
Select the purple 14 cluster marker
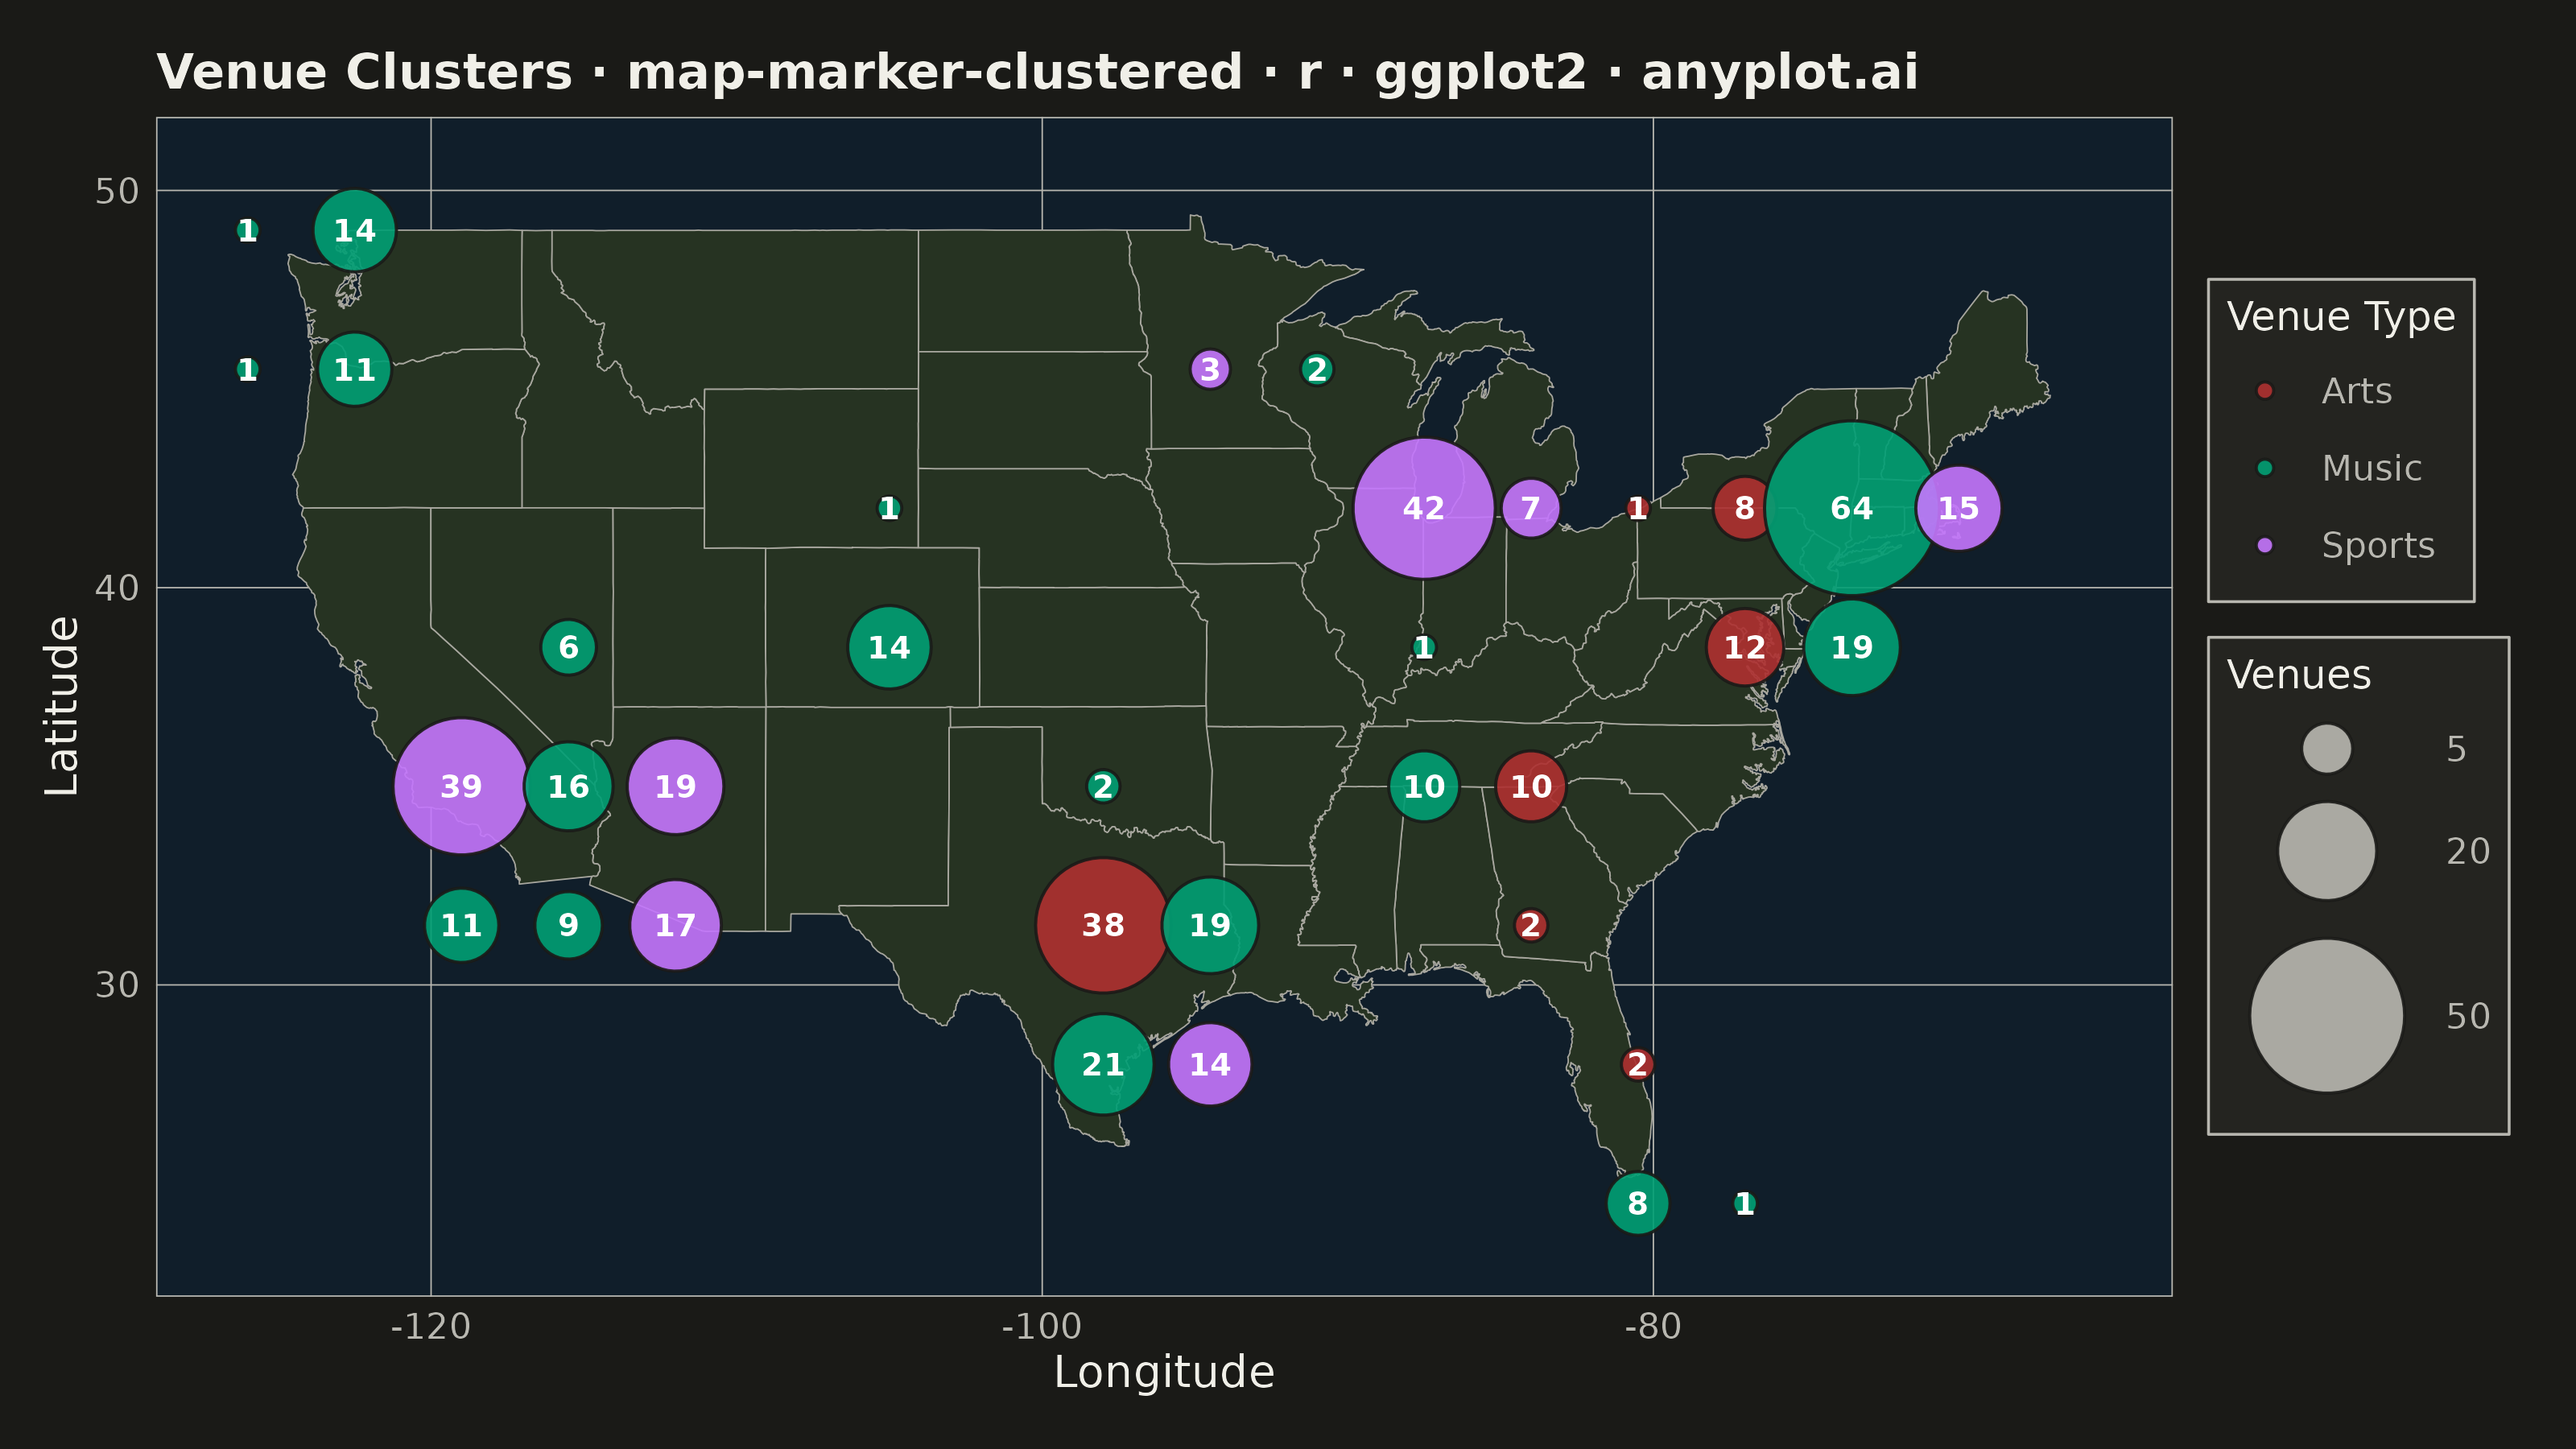[x=1209, y=1064]
